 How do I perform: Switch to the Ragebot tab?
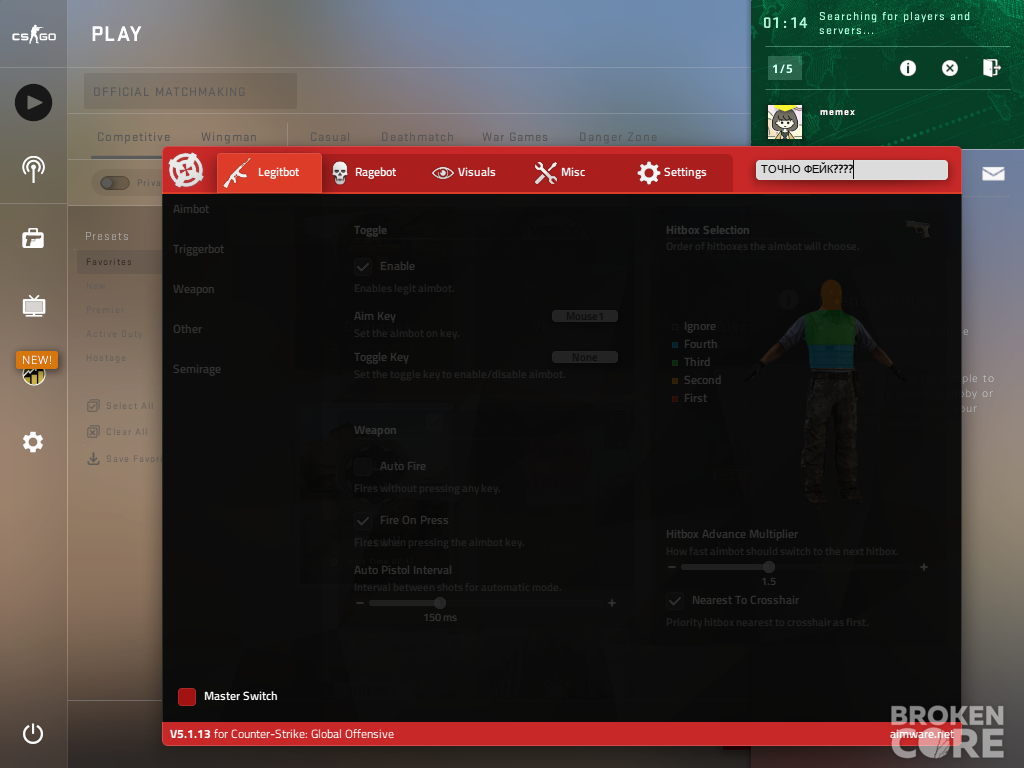[364, 172]
